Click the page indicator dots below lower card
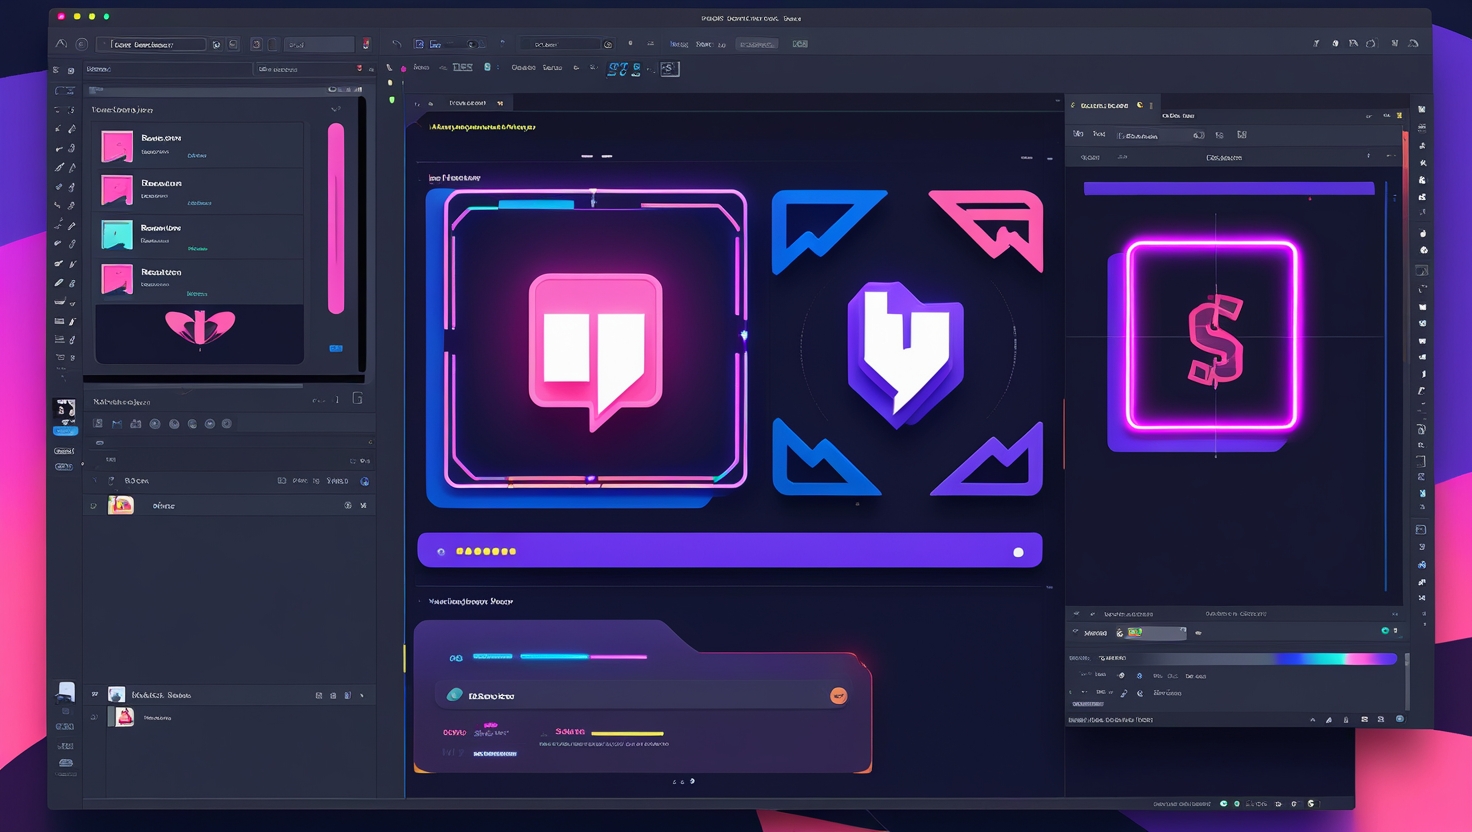This screenshot has height=832, width=1472. click(683, 781)
